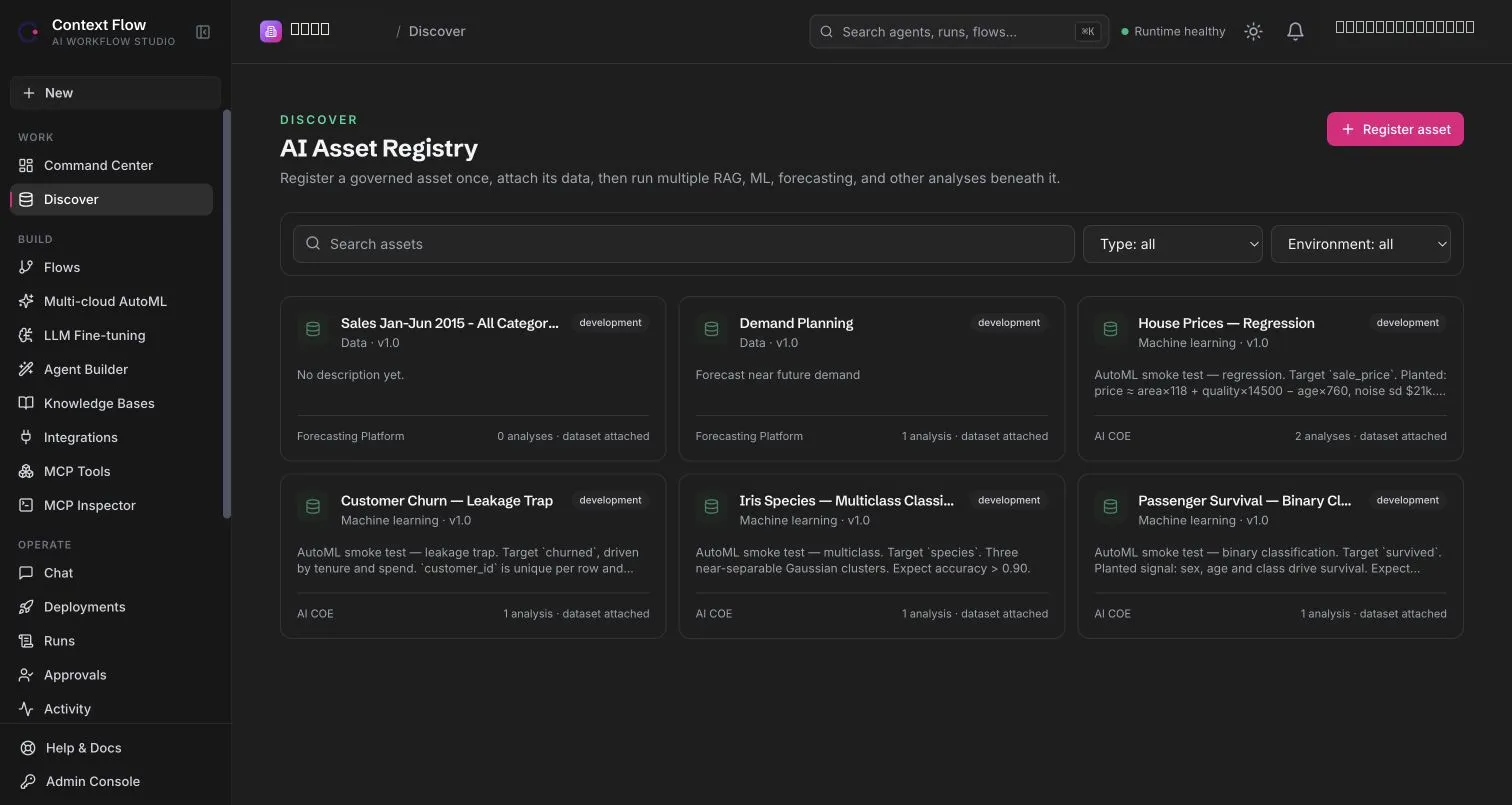Screen dimensions: 1512x805
Task: Click the Deployments rocket icon
Action: pos(26,607)
